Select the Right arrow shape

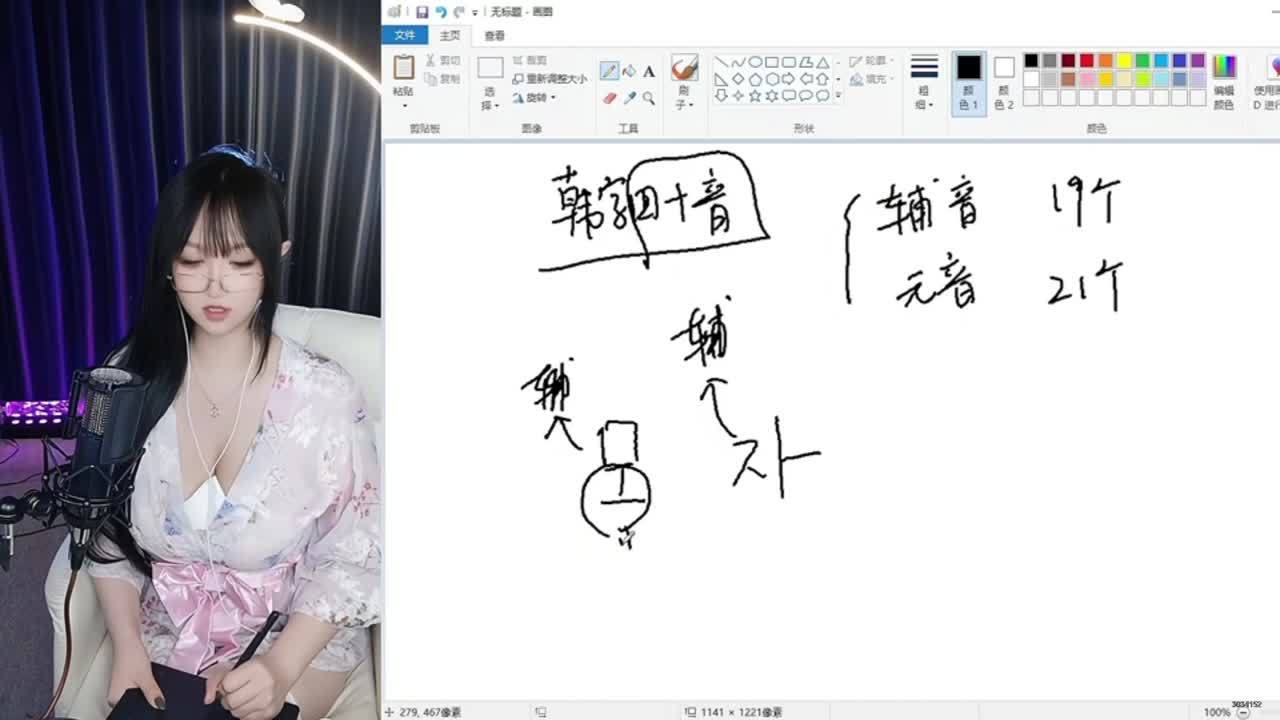point(789,79)
